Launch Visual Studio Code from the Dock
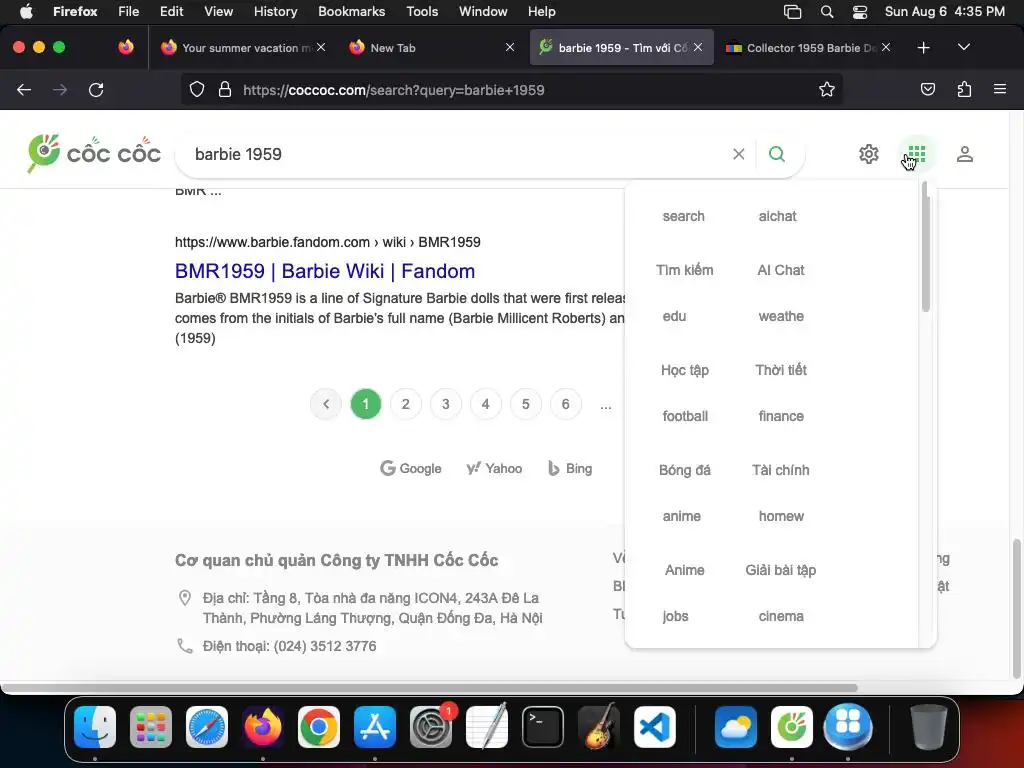Image resolution: width=1024 pixels, height=768 pixels. (655, 727)
